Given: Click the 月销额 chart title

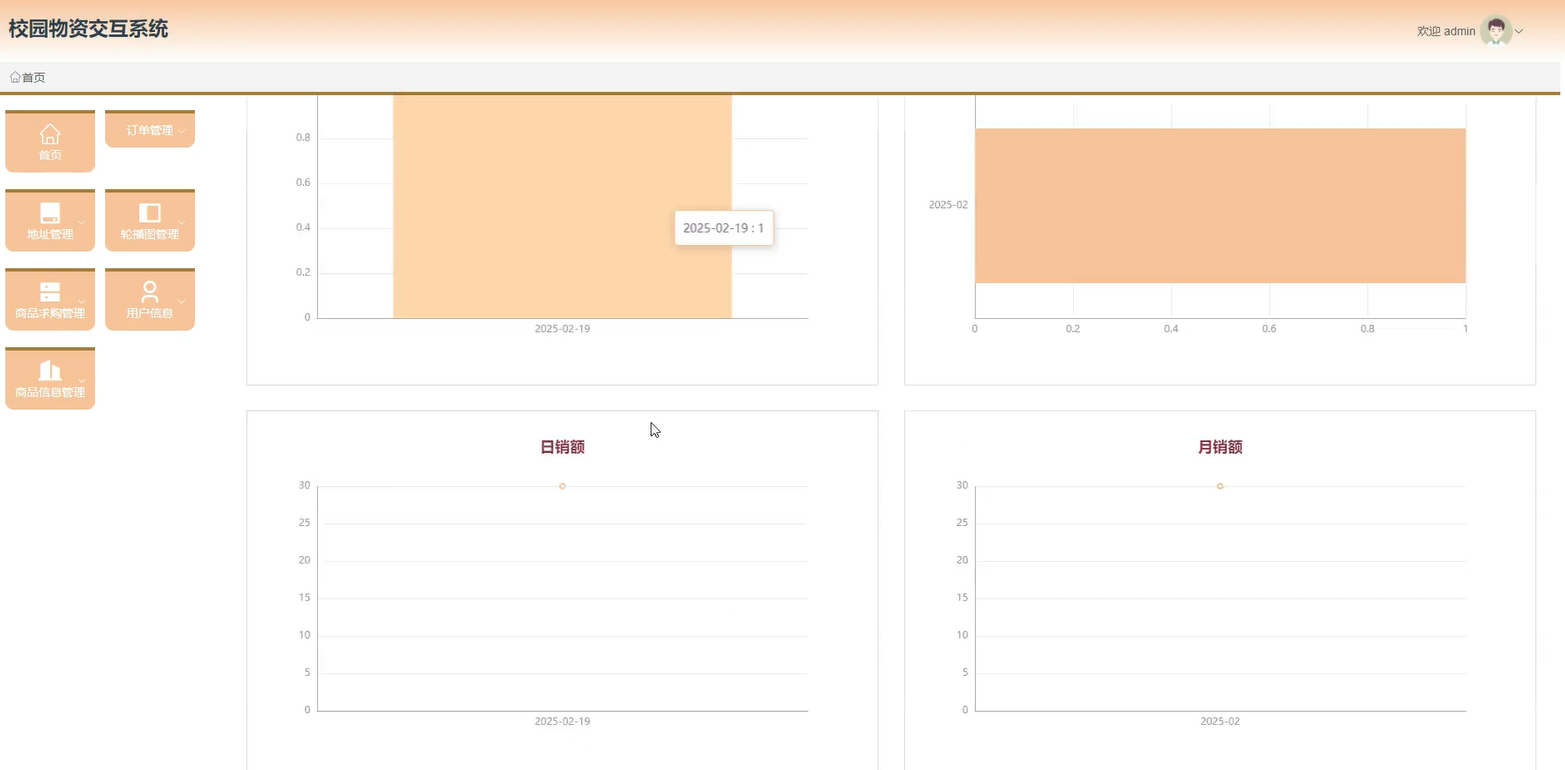Looking at the screenshot, I should tap(1220, 447).
